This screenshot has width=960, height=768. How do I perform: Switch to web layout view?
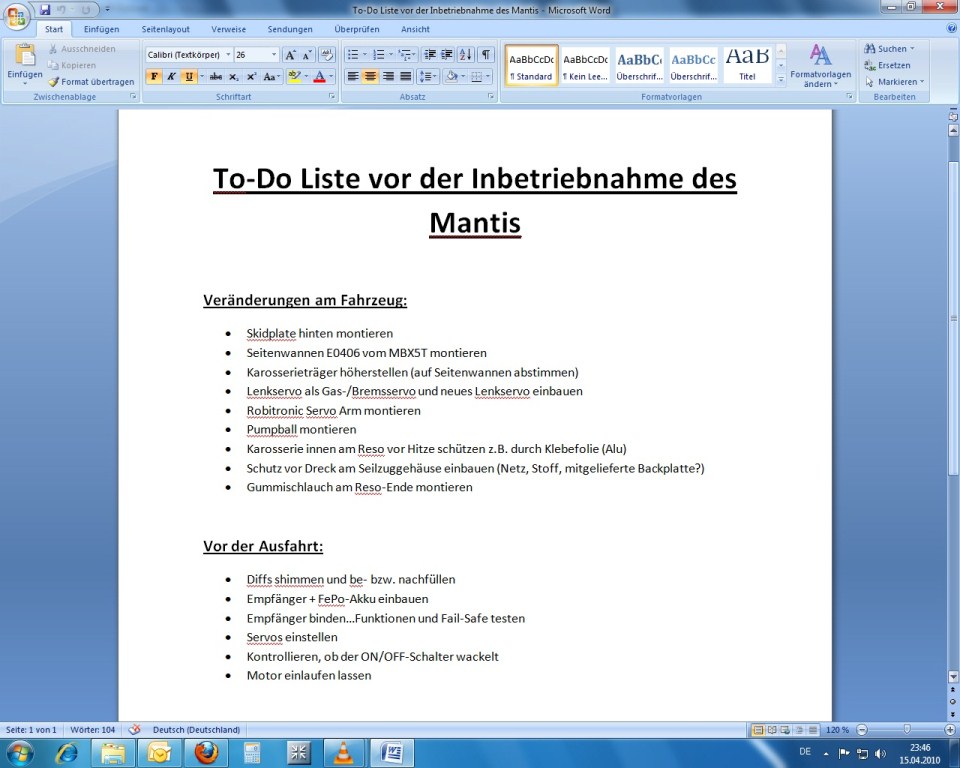(x=786, y=729)
